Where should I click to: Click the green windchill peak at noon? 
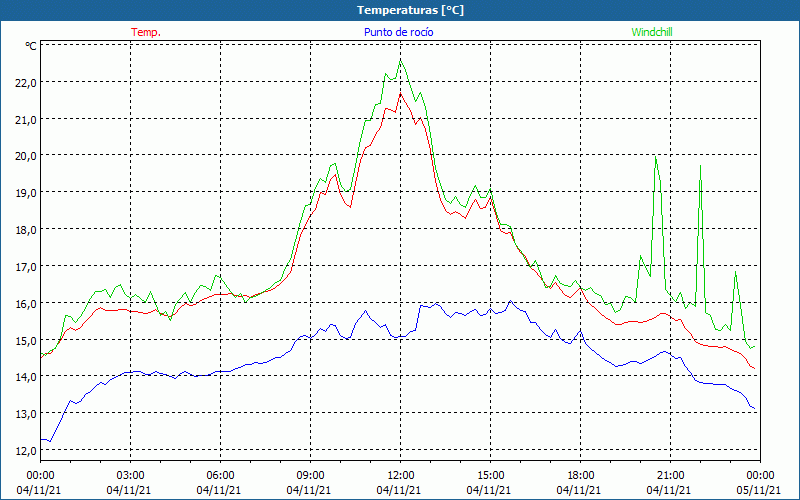(x=401, y=60)
